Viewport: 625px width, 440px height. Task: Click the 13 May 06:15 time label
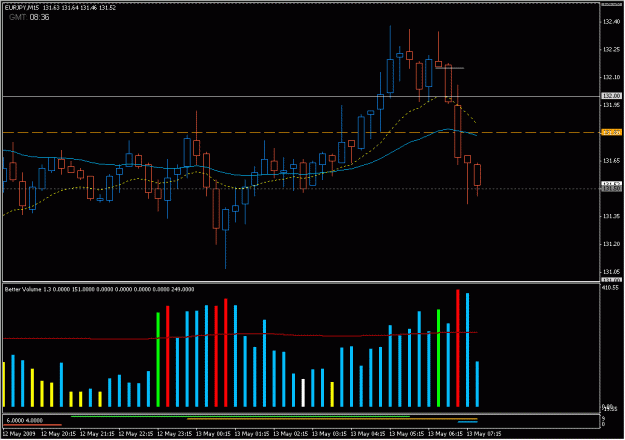445,434
